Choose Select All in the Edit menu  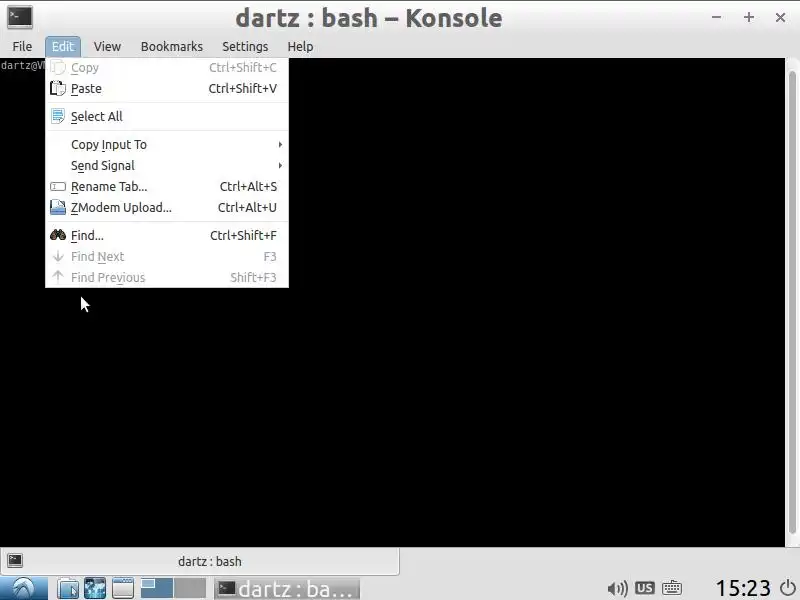point(167,116)
